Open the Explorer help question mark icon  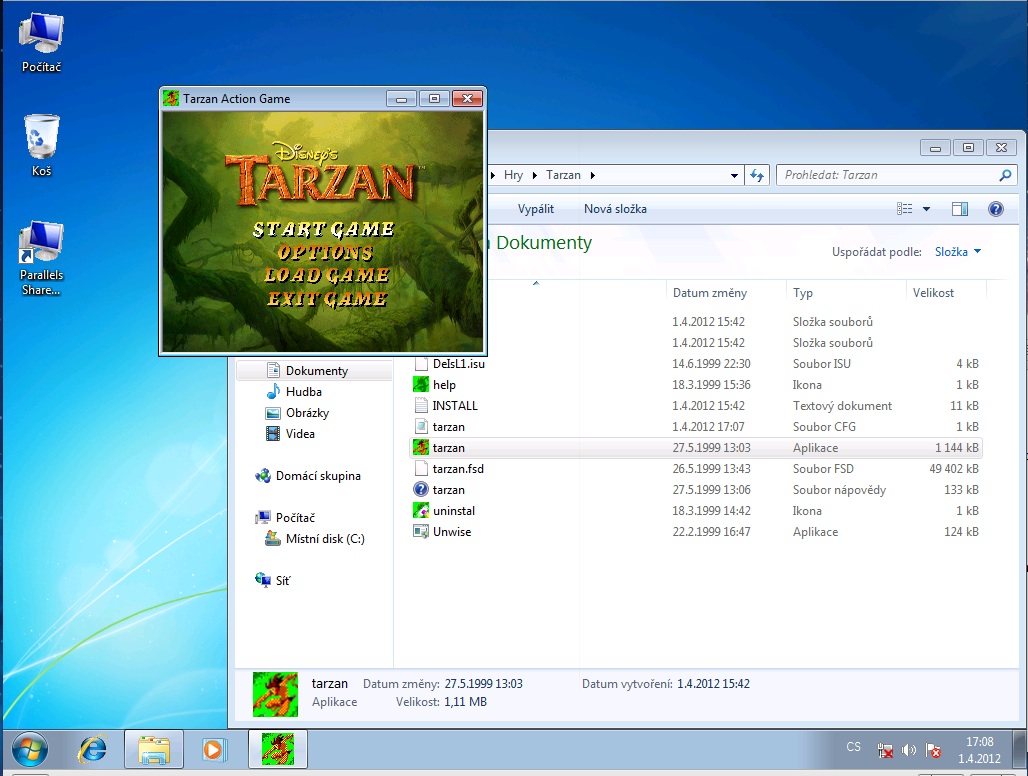[x=995, y=209]
